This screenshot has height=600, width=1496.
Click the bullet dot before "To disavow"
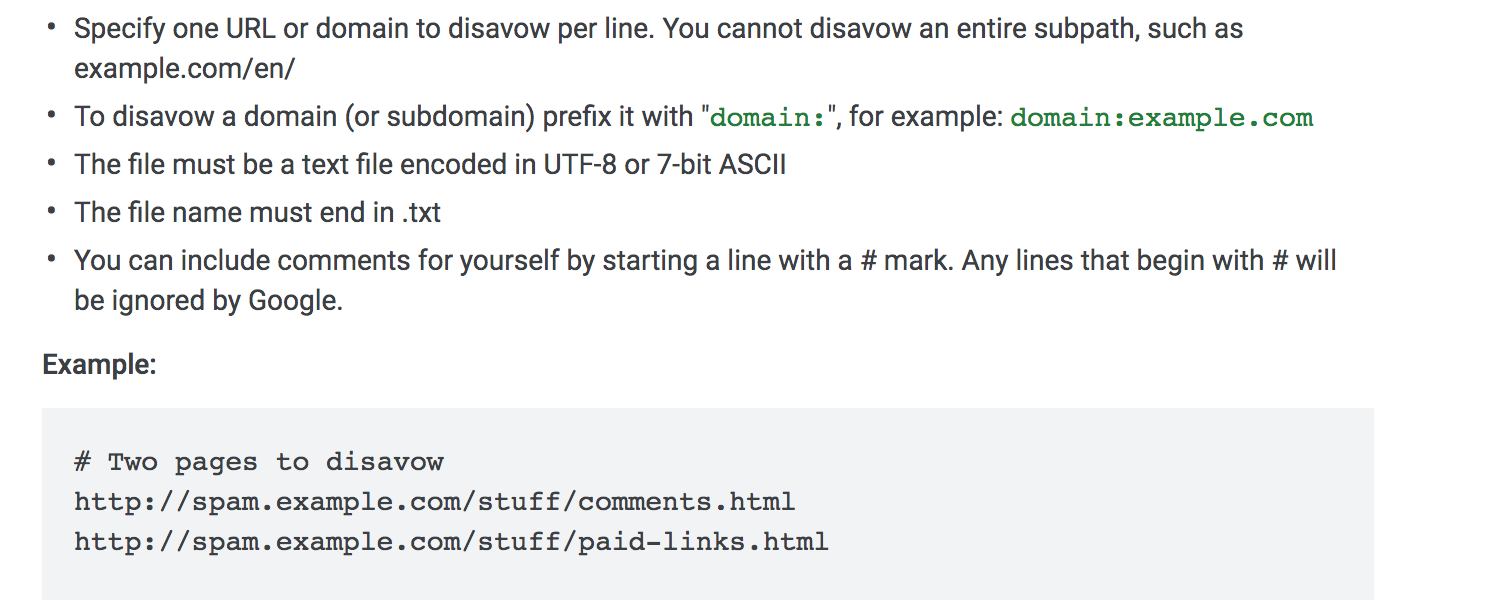click(x=51, y=116)
